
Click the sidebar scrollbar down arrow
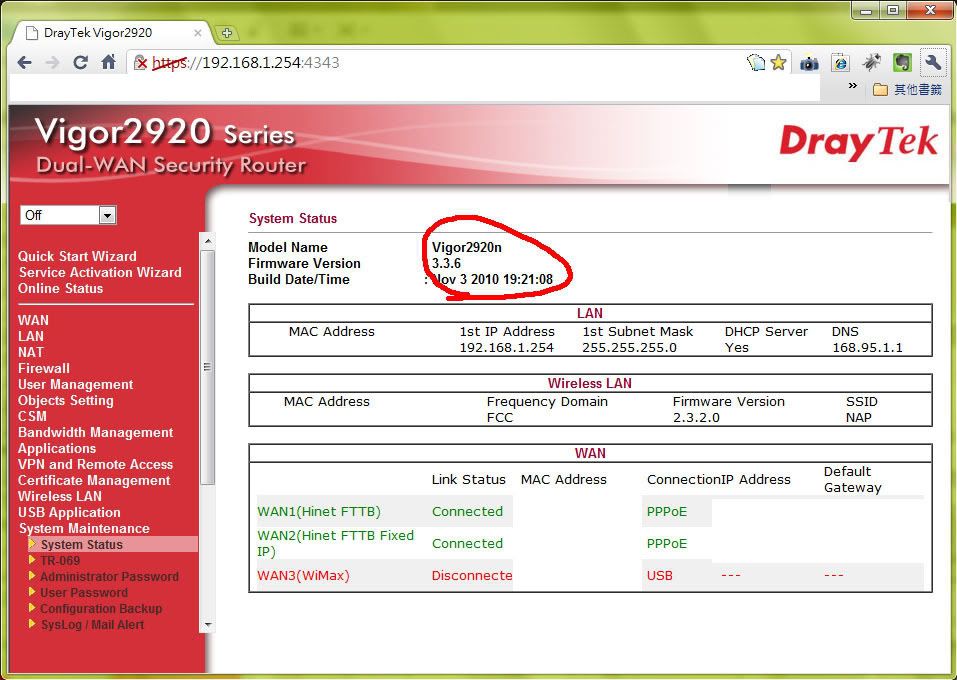(x=208, y=625)
